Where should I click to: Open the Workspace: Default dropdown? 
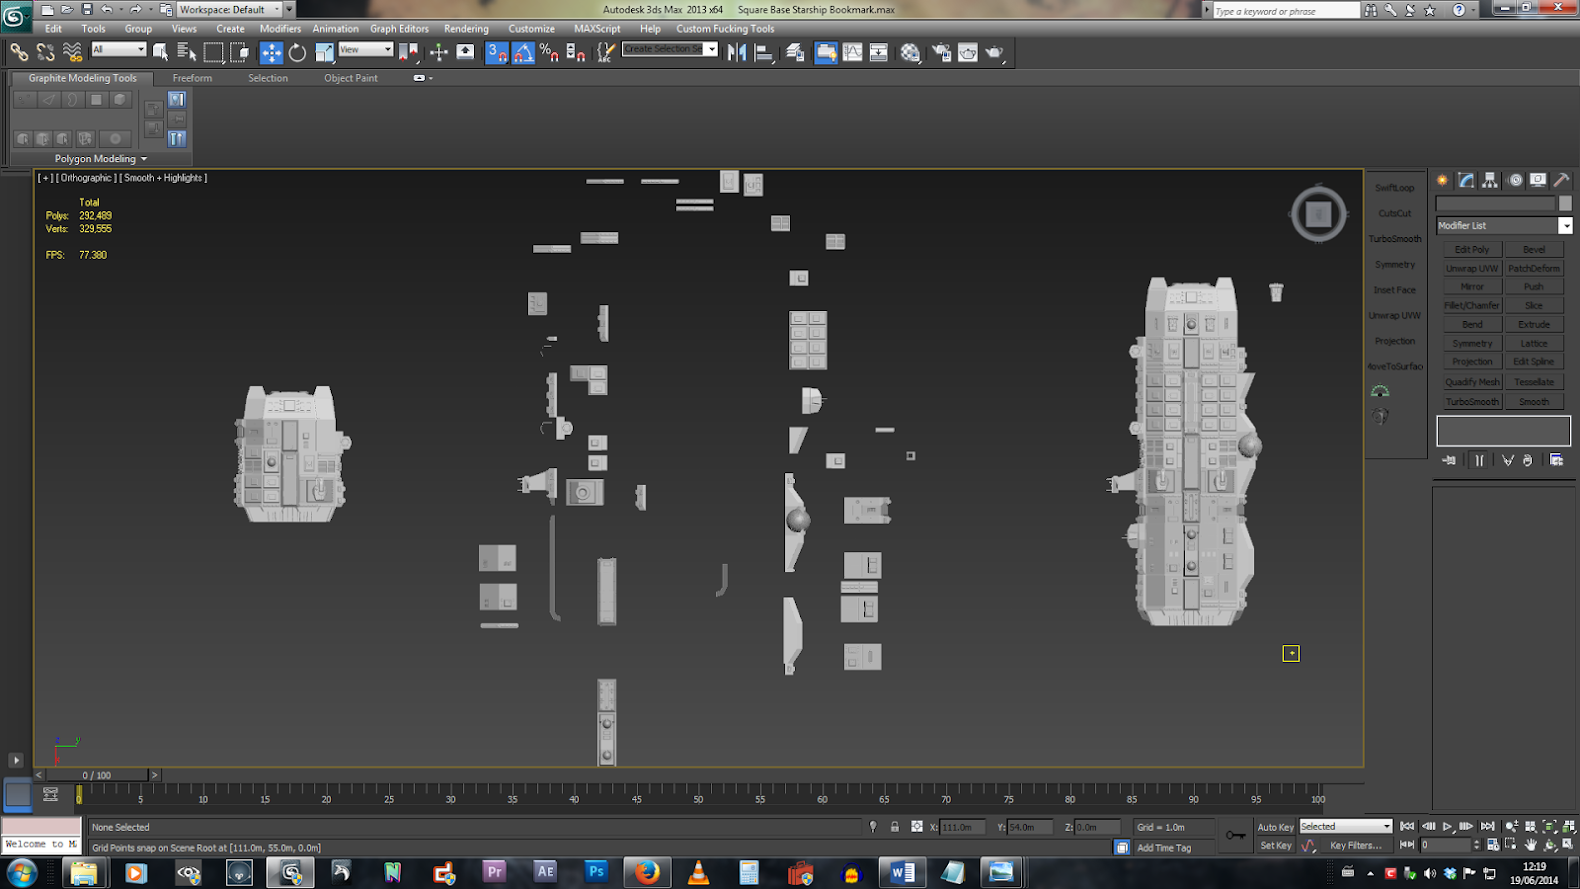(229, 9)
